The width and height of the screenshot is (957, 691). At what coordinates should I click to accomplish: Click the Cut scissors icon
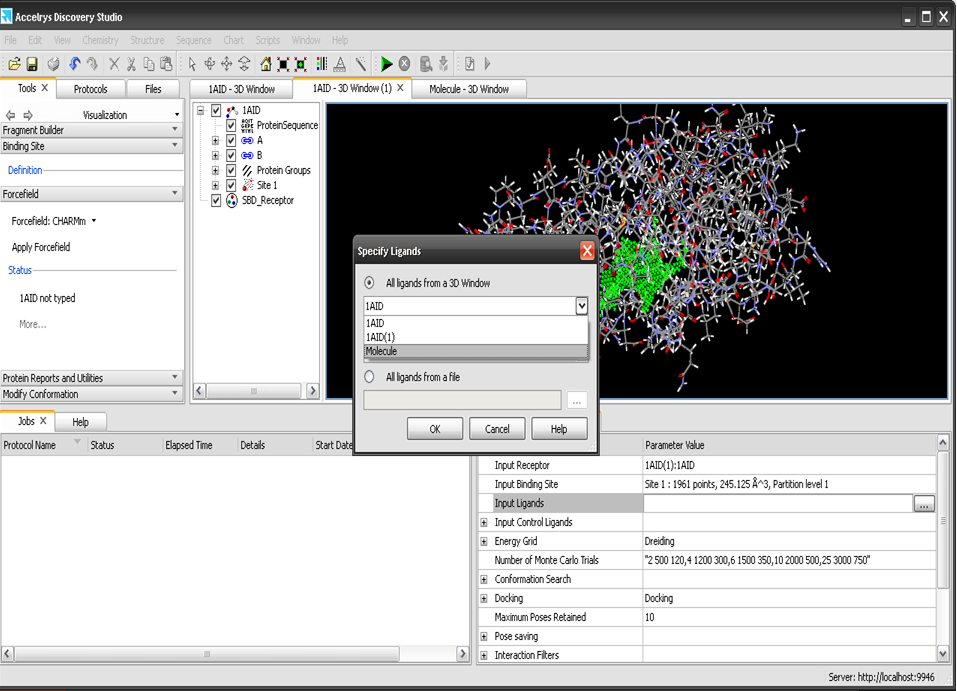point(131,64)
